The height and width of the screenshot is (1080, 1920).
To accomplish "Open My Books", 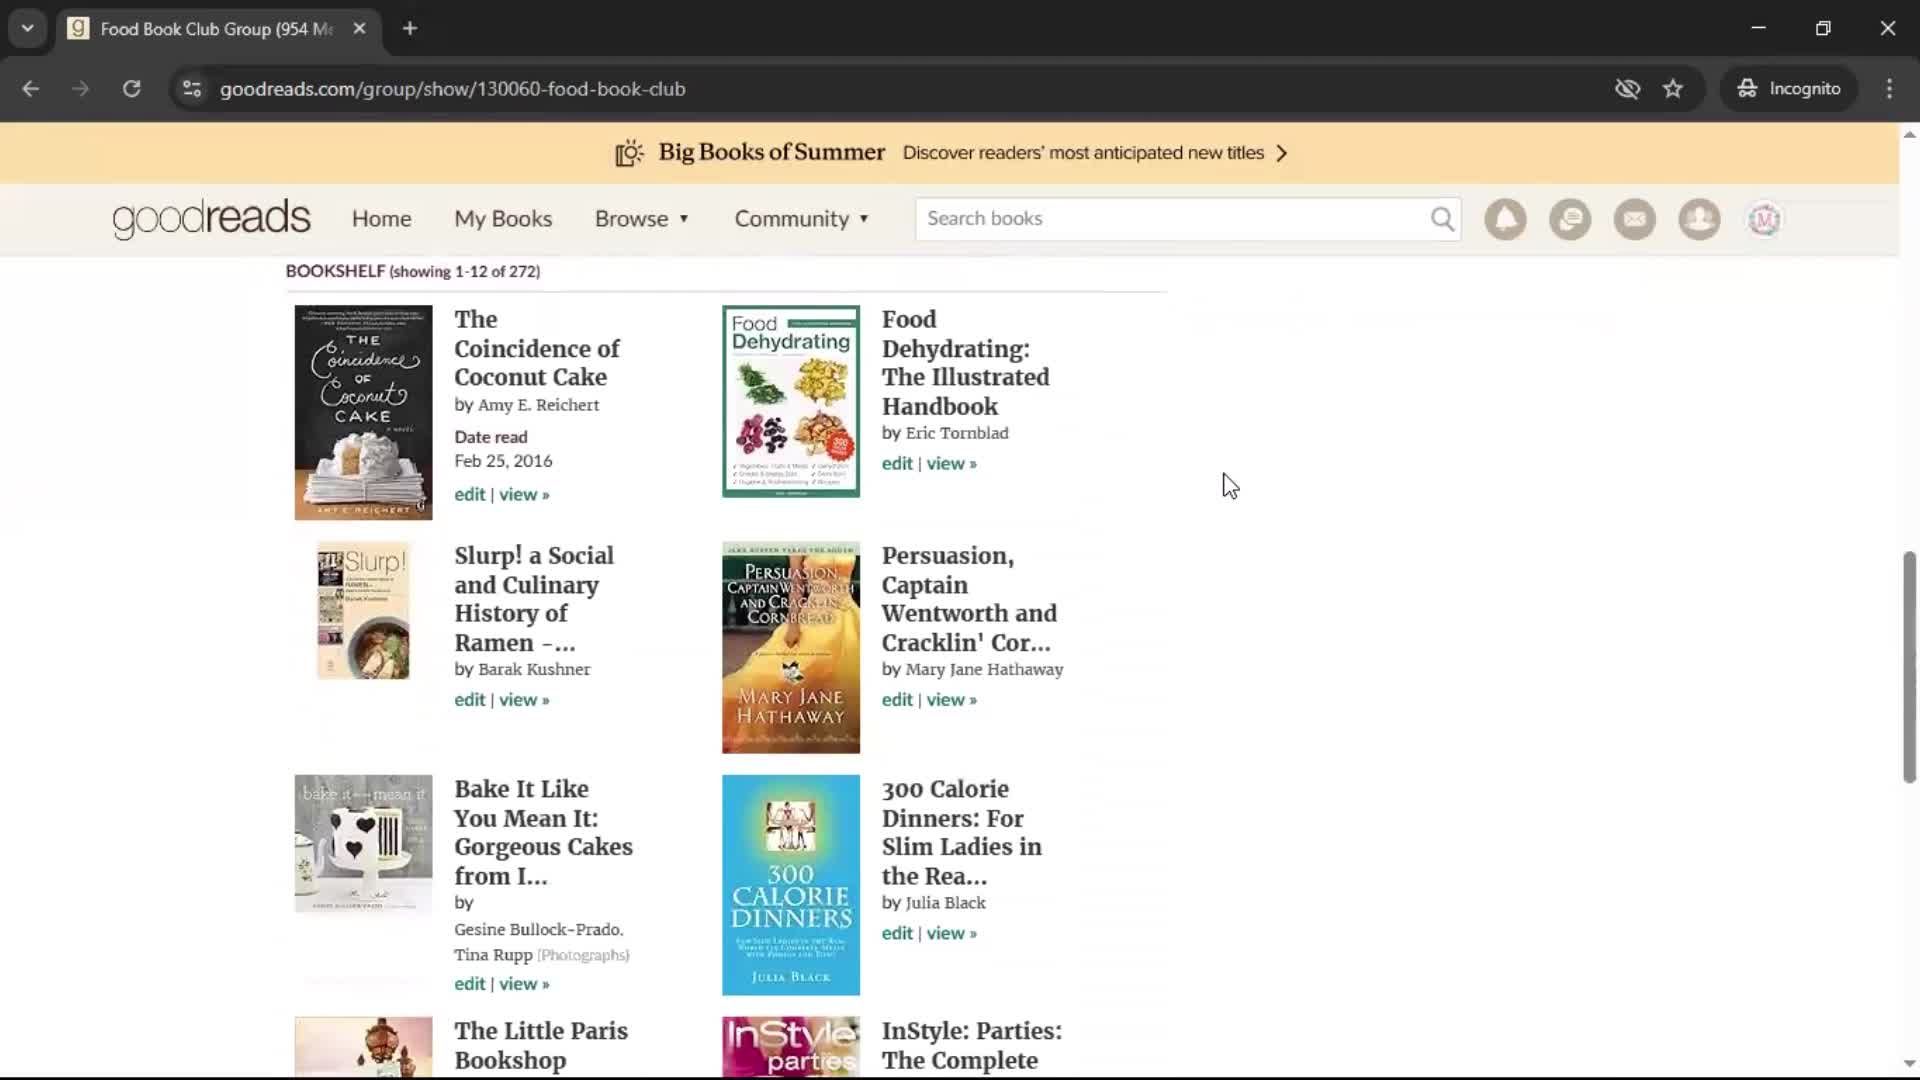I will coord(503,219).
